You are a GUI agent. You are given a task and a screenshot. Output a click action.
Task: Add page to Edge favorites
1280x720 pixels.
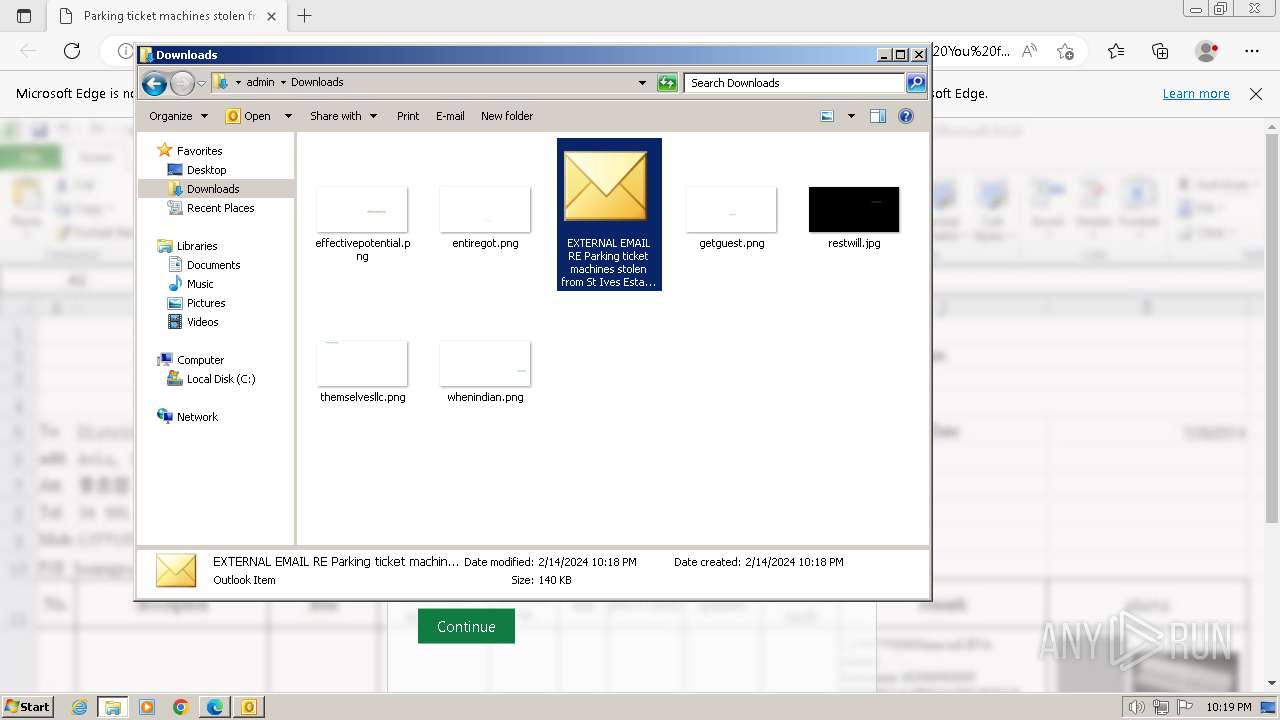pos(1065,51)
